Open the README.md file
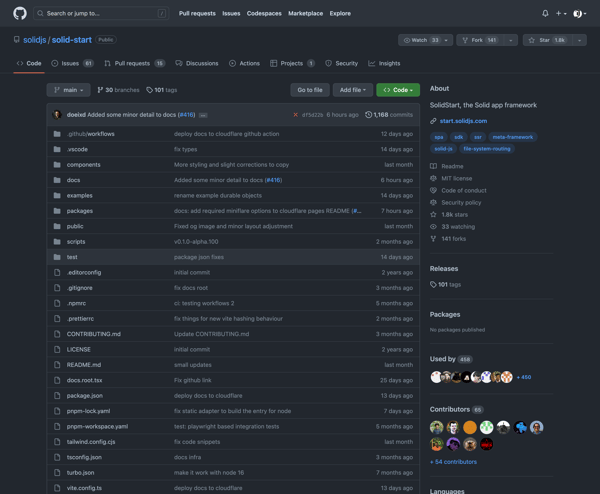Image resolution: width=600 pixels, height=494 pixels. point(84,365)
